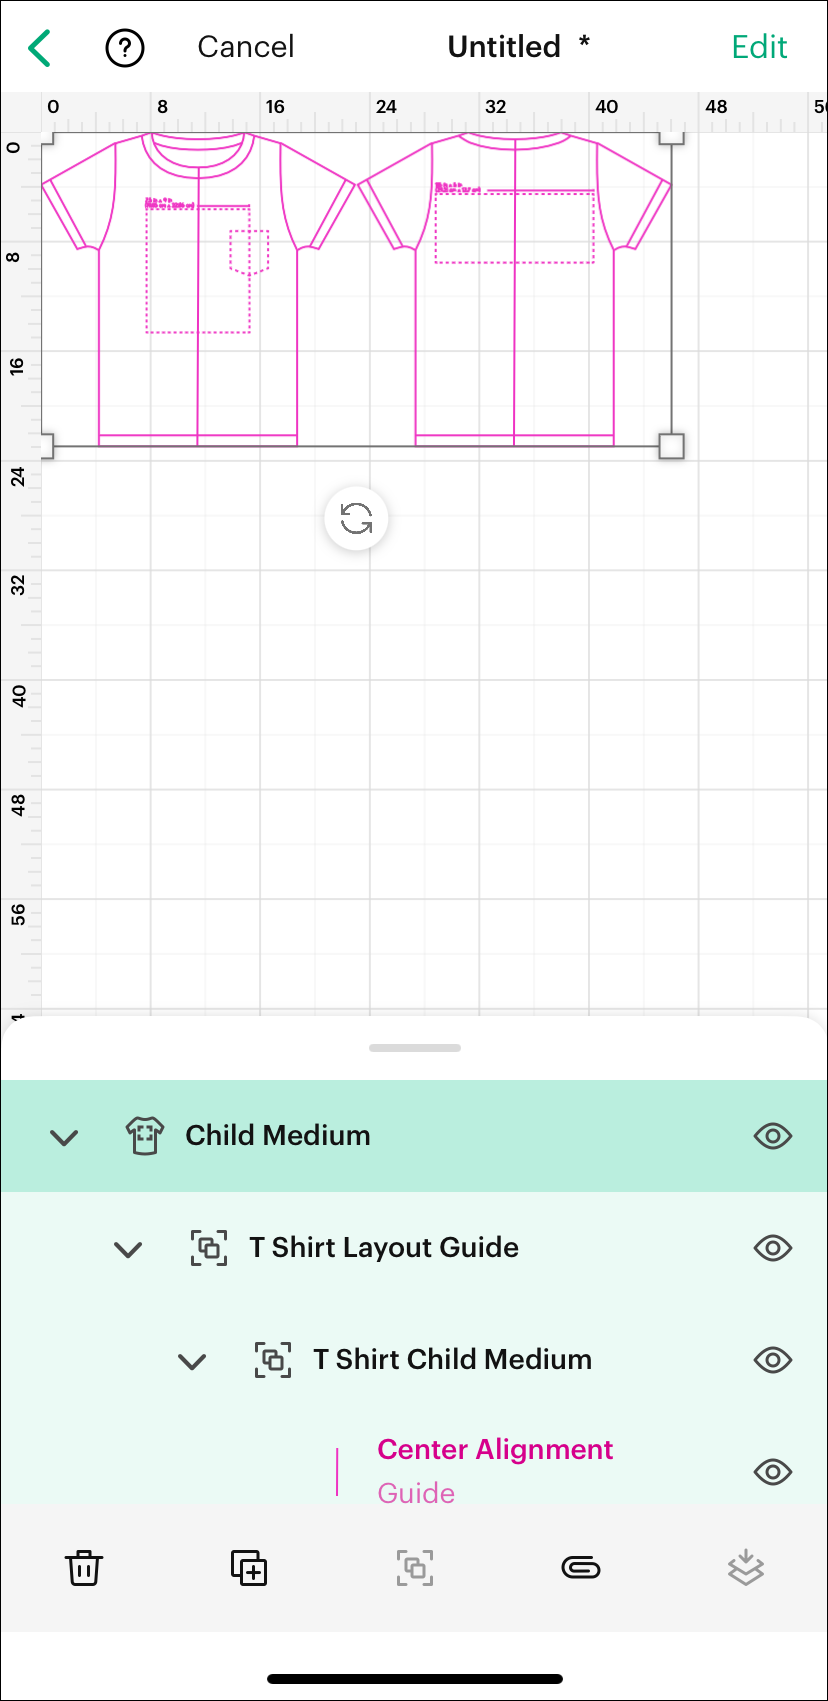Screen dimensions: 828x1701
Task: Hide the Child Medium base layer
Action: [x=772, y=1136]
